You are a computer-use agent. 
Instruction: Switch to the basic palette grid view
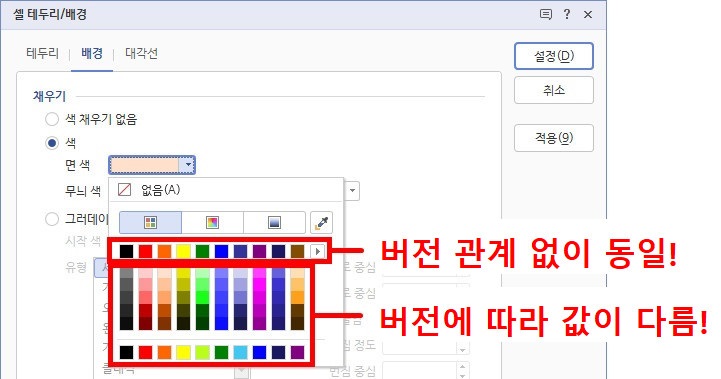[x=150, y=223]
